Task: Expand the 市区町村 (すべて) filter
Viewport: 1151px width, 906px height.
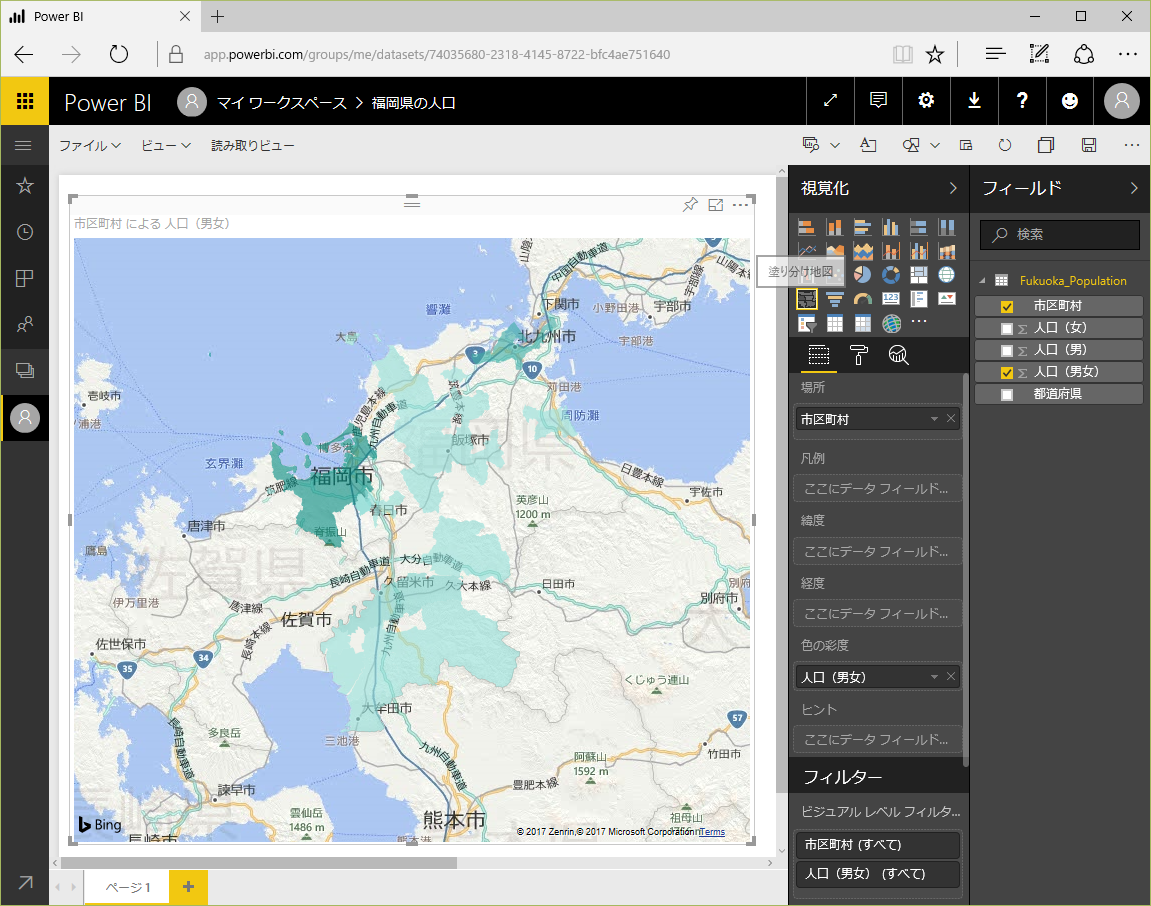Action: point(877,844)
